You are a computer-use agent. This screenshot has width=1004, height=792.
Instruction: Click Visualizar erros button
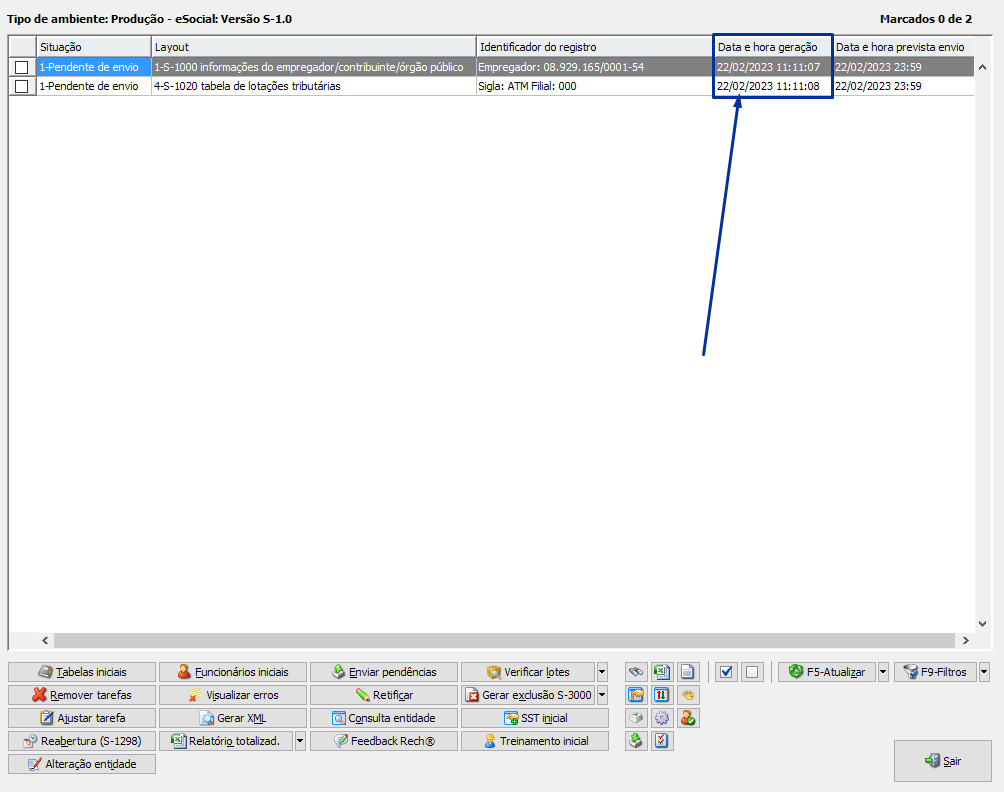233,695
